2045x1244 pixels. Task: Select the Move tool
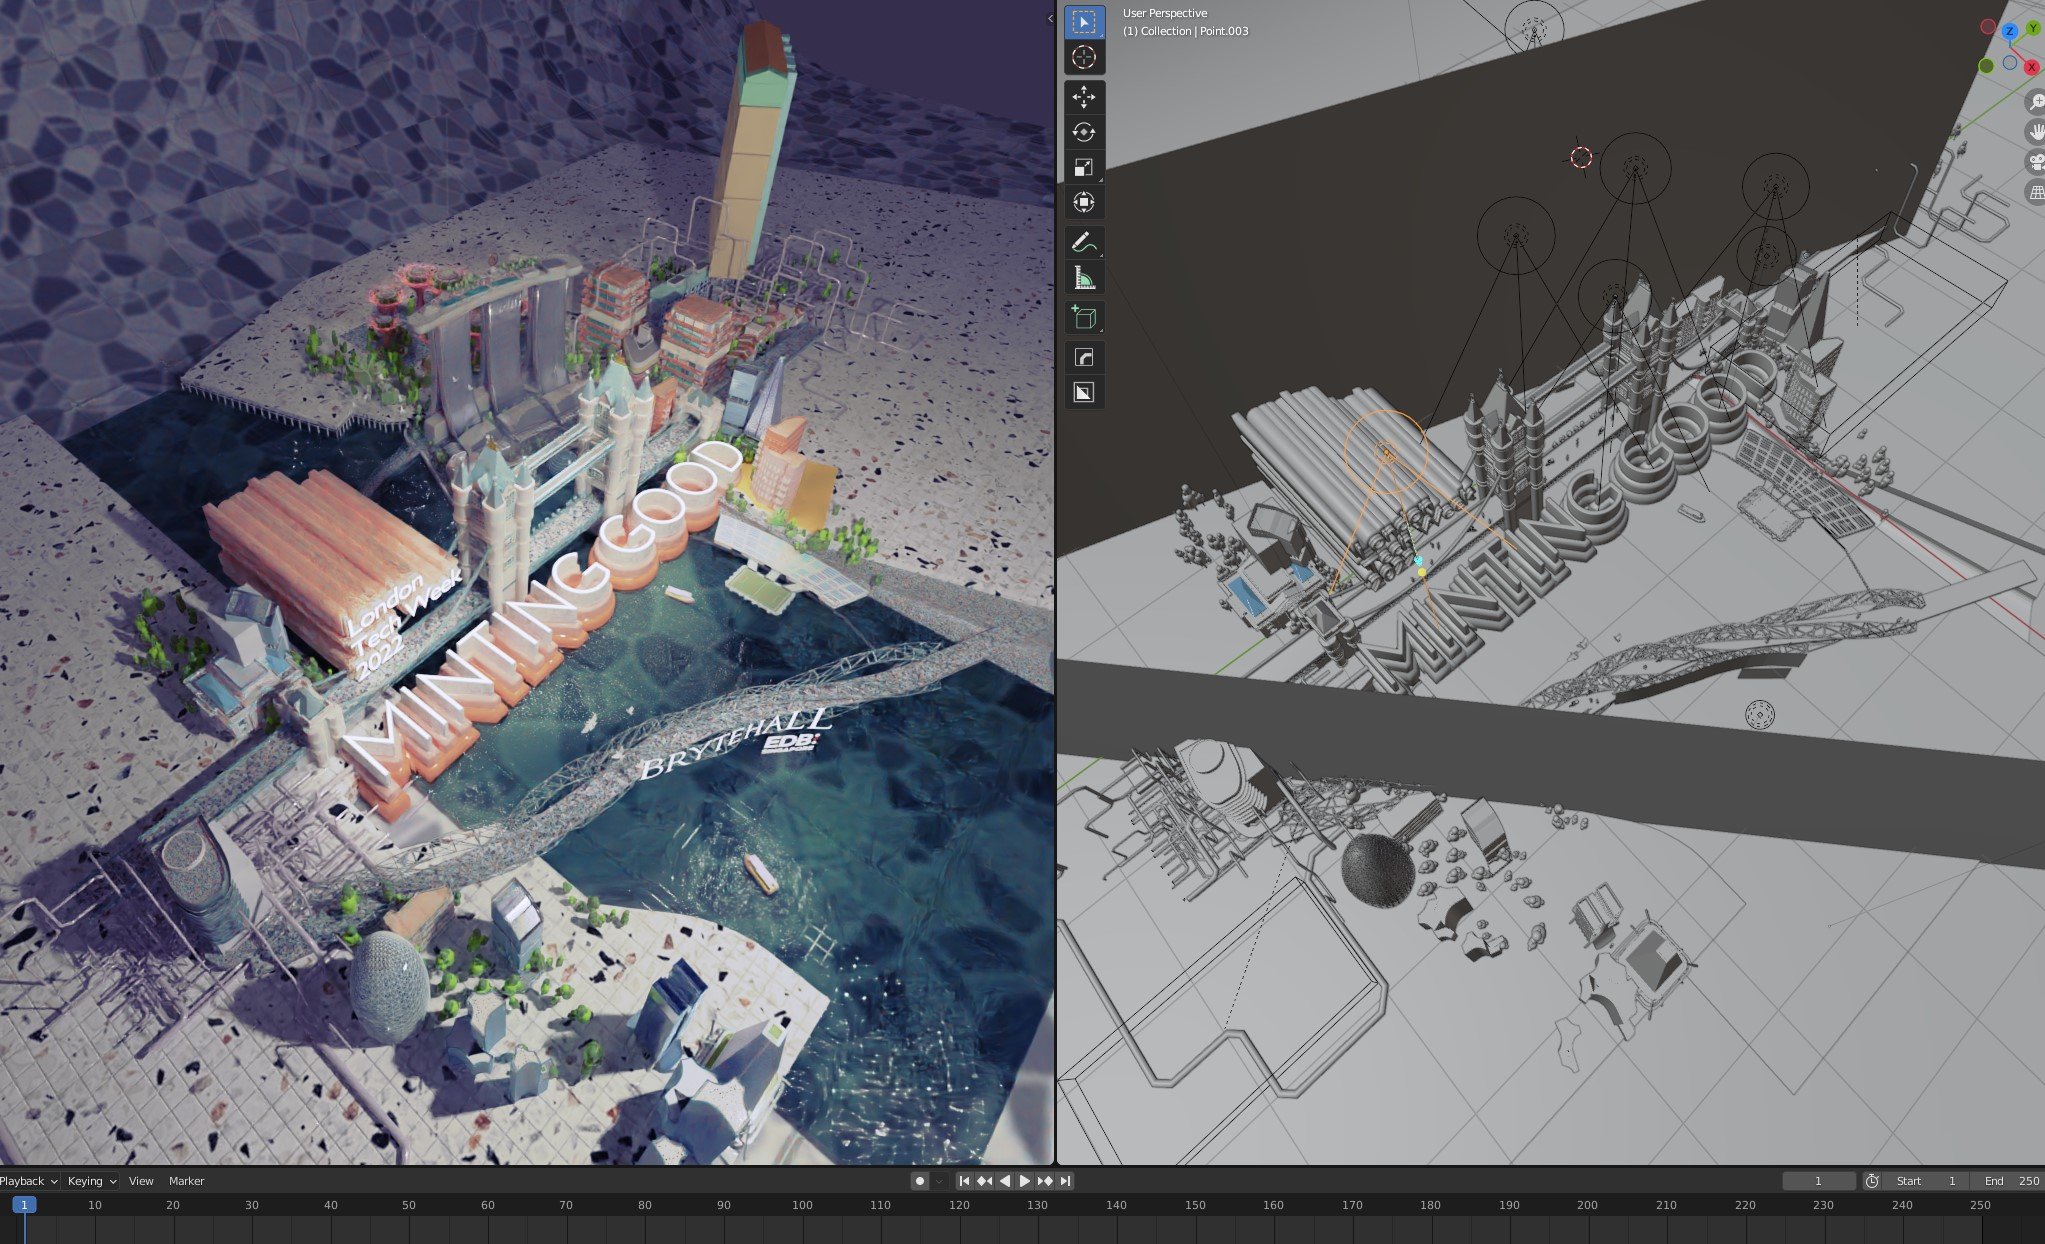click(1084, 97)
